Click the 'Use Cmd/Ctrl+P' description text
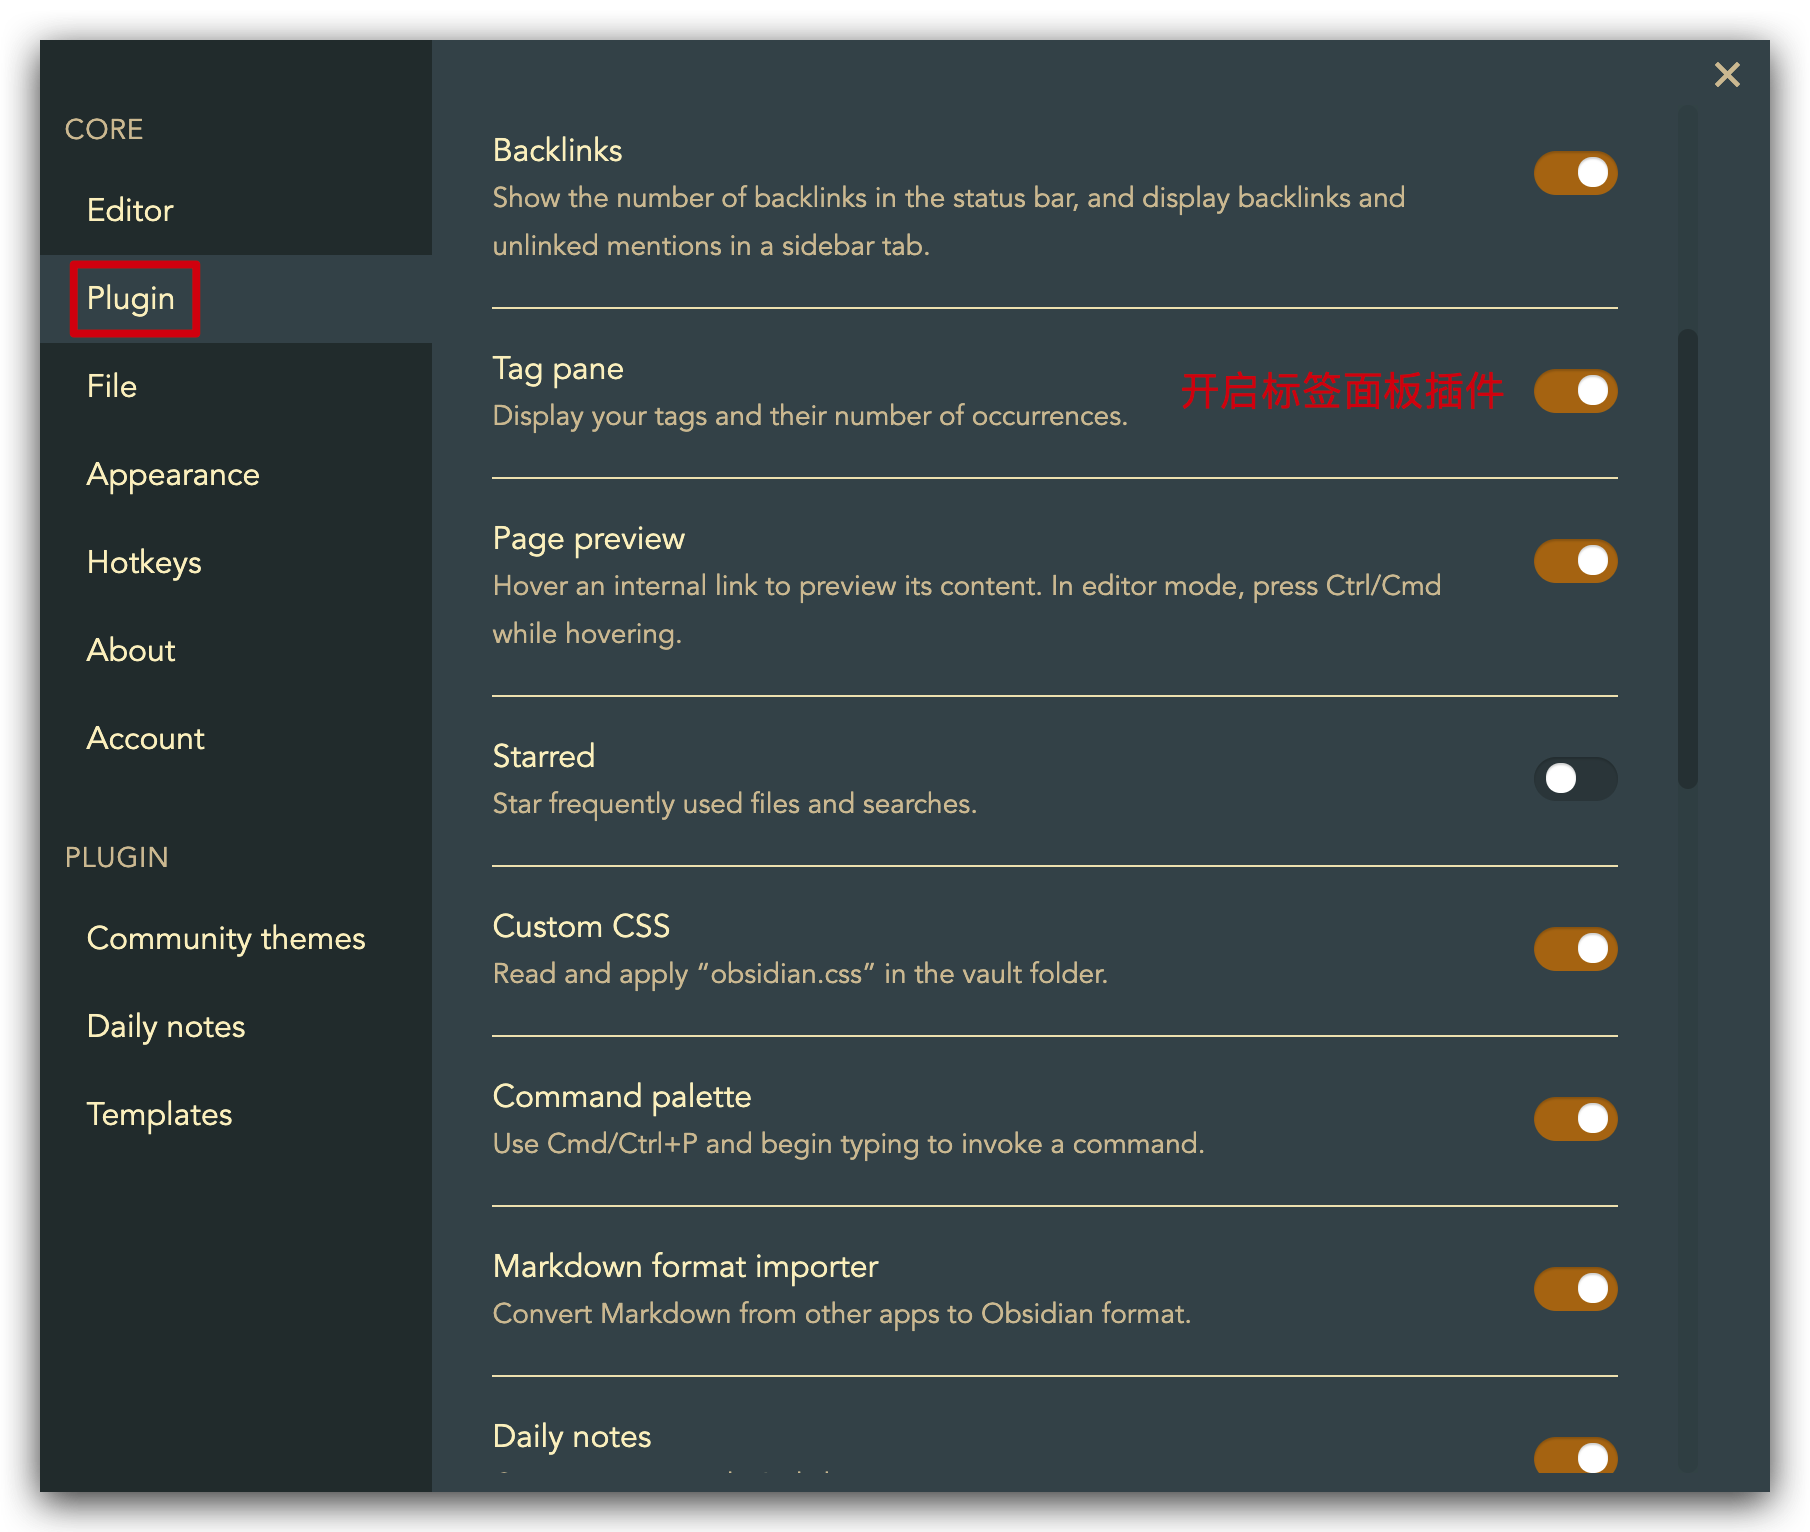The height and width of the screenshot is (1532, 1810). (x=848, y=1144)
